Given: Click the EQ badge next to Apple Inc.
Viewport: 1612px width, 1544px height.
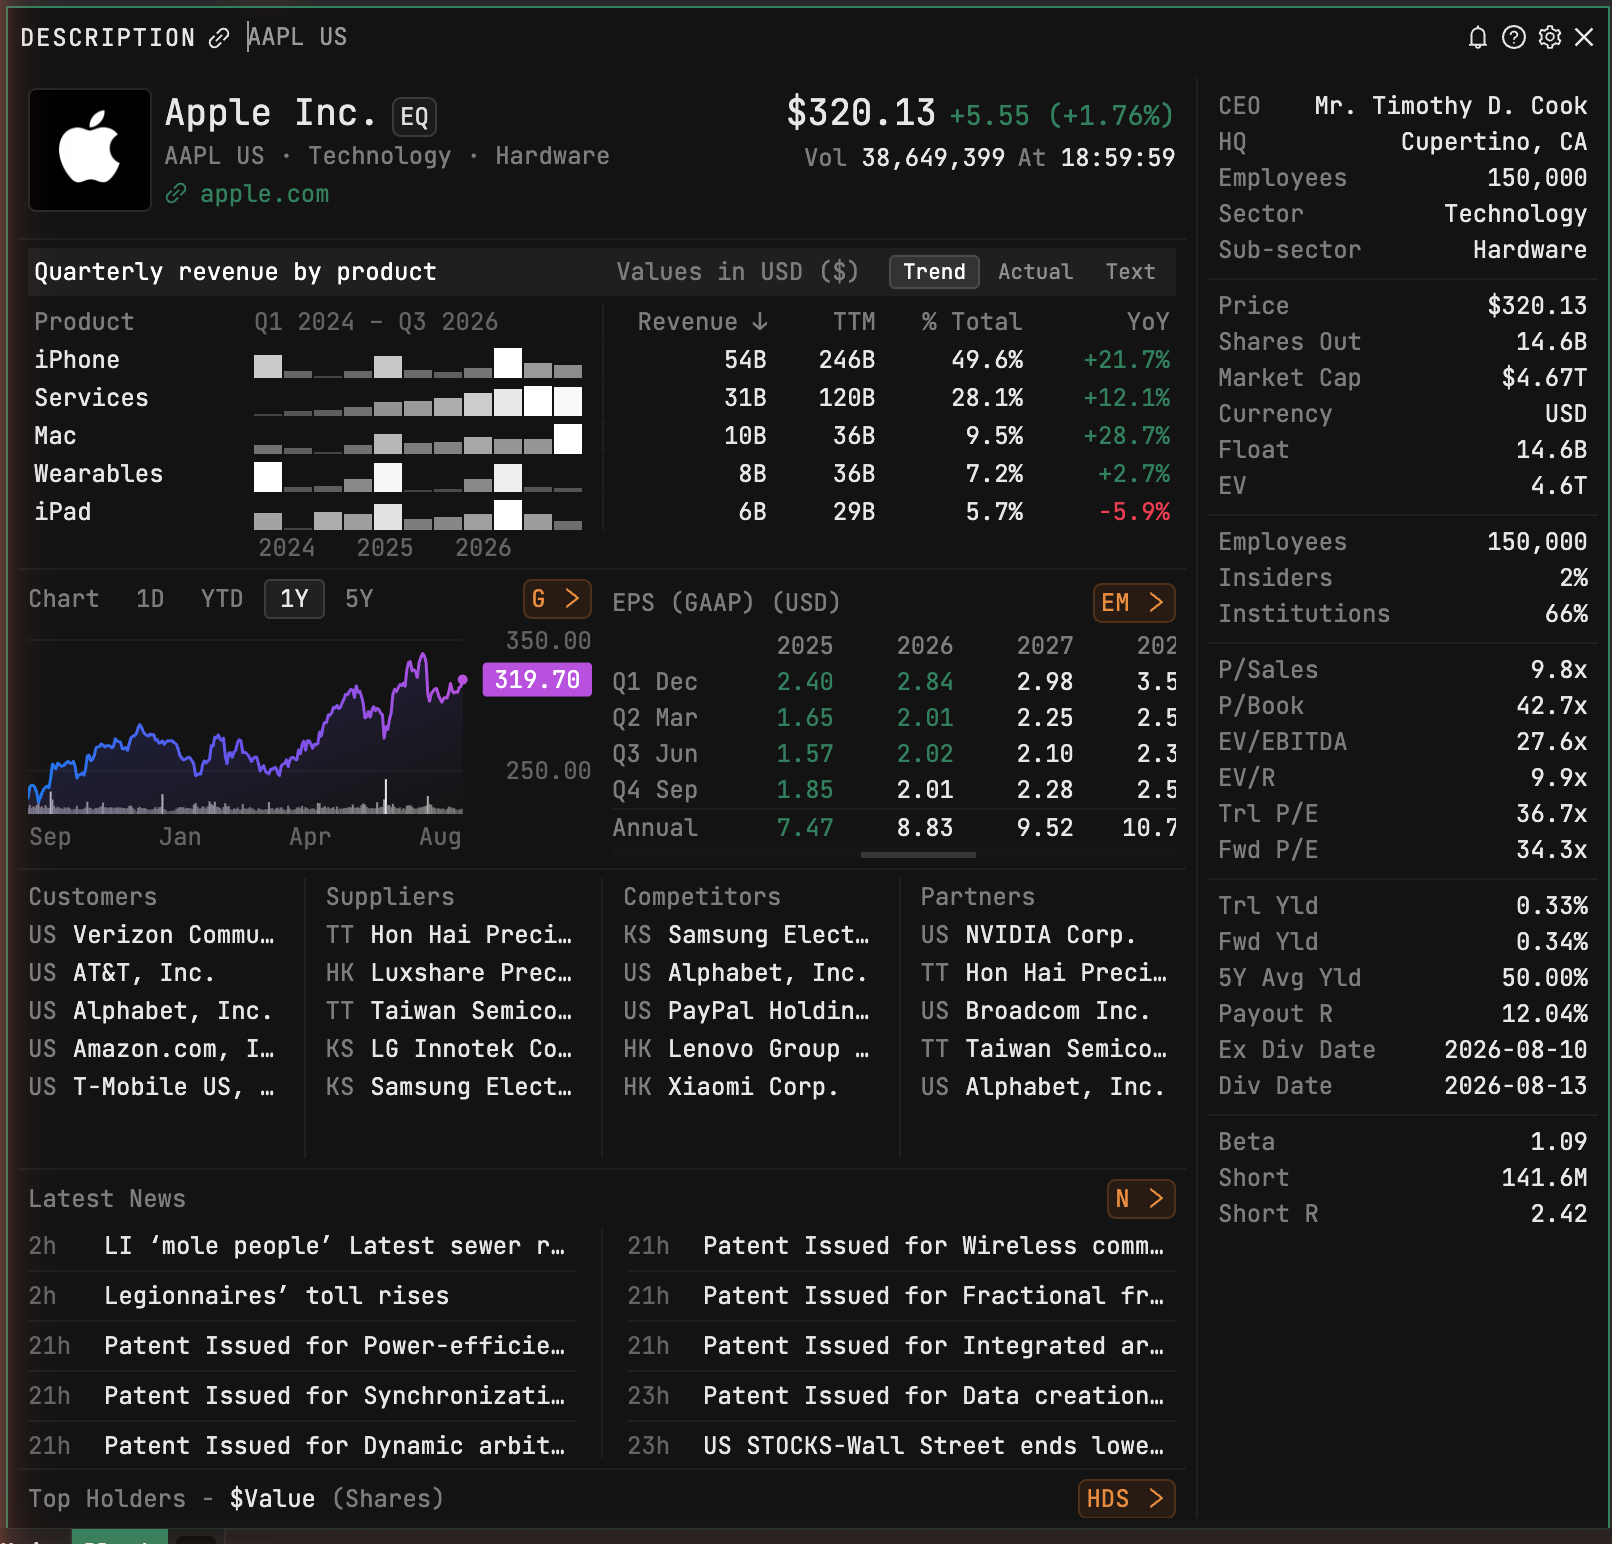Looking at the screenshot, I should (x=414, y=117).
